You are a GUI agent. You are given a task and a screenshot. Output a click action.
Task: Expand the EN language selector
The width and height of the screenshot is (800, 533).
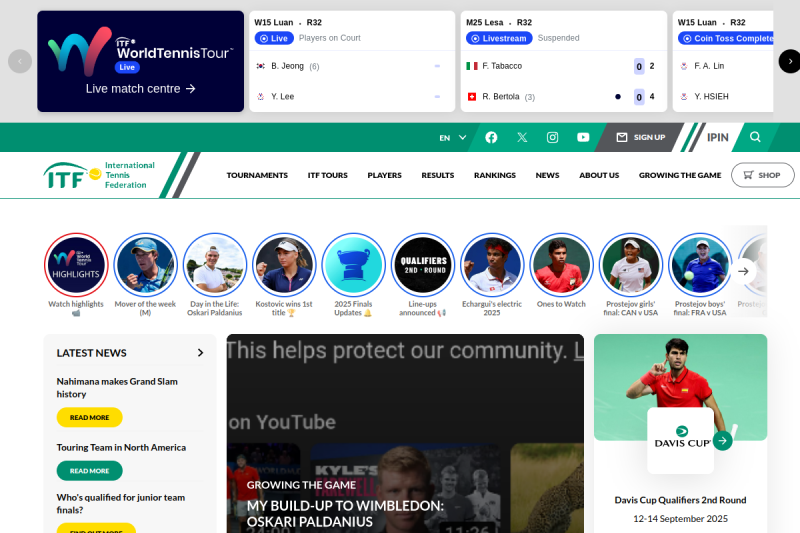(x=453, y=137)
